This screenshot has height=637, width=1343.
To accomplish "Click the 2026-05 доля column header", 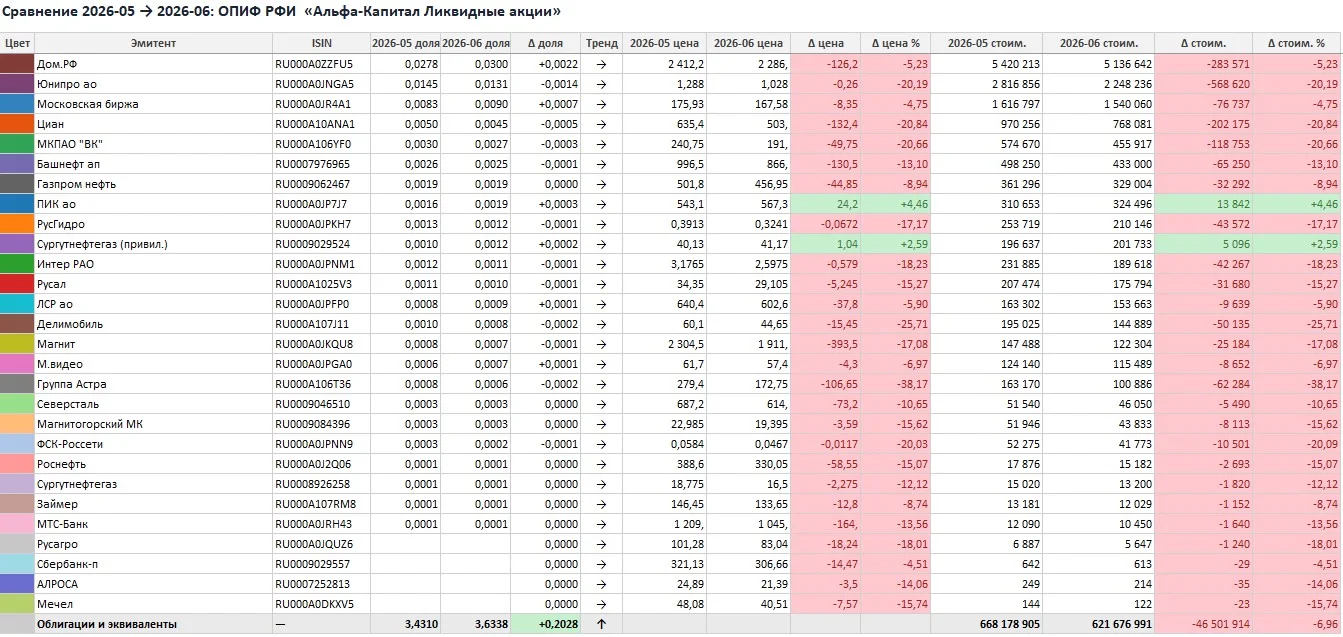I will point(405,43).
